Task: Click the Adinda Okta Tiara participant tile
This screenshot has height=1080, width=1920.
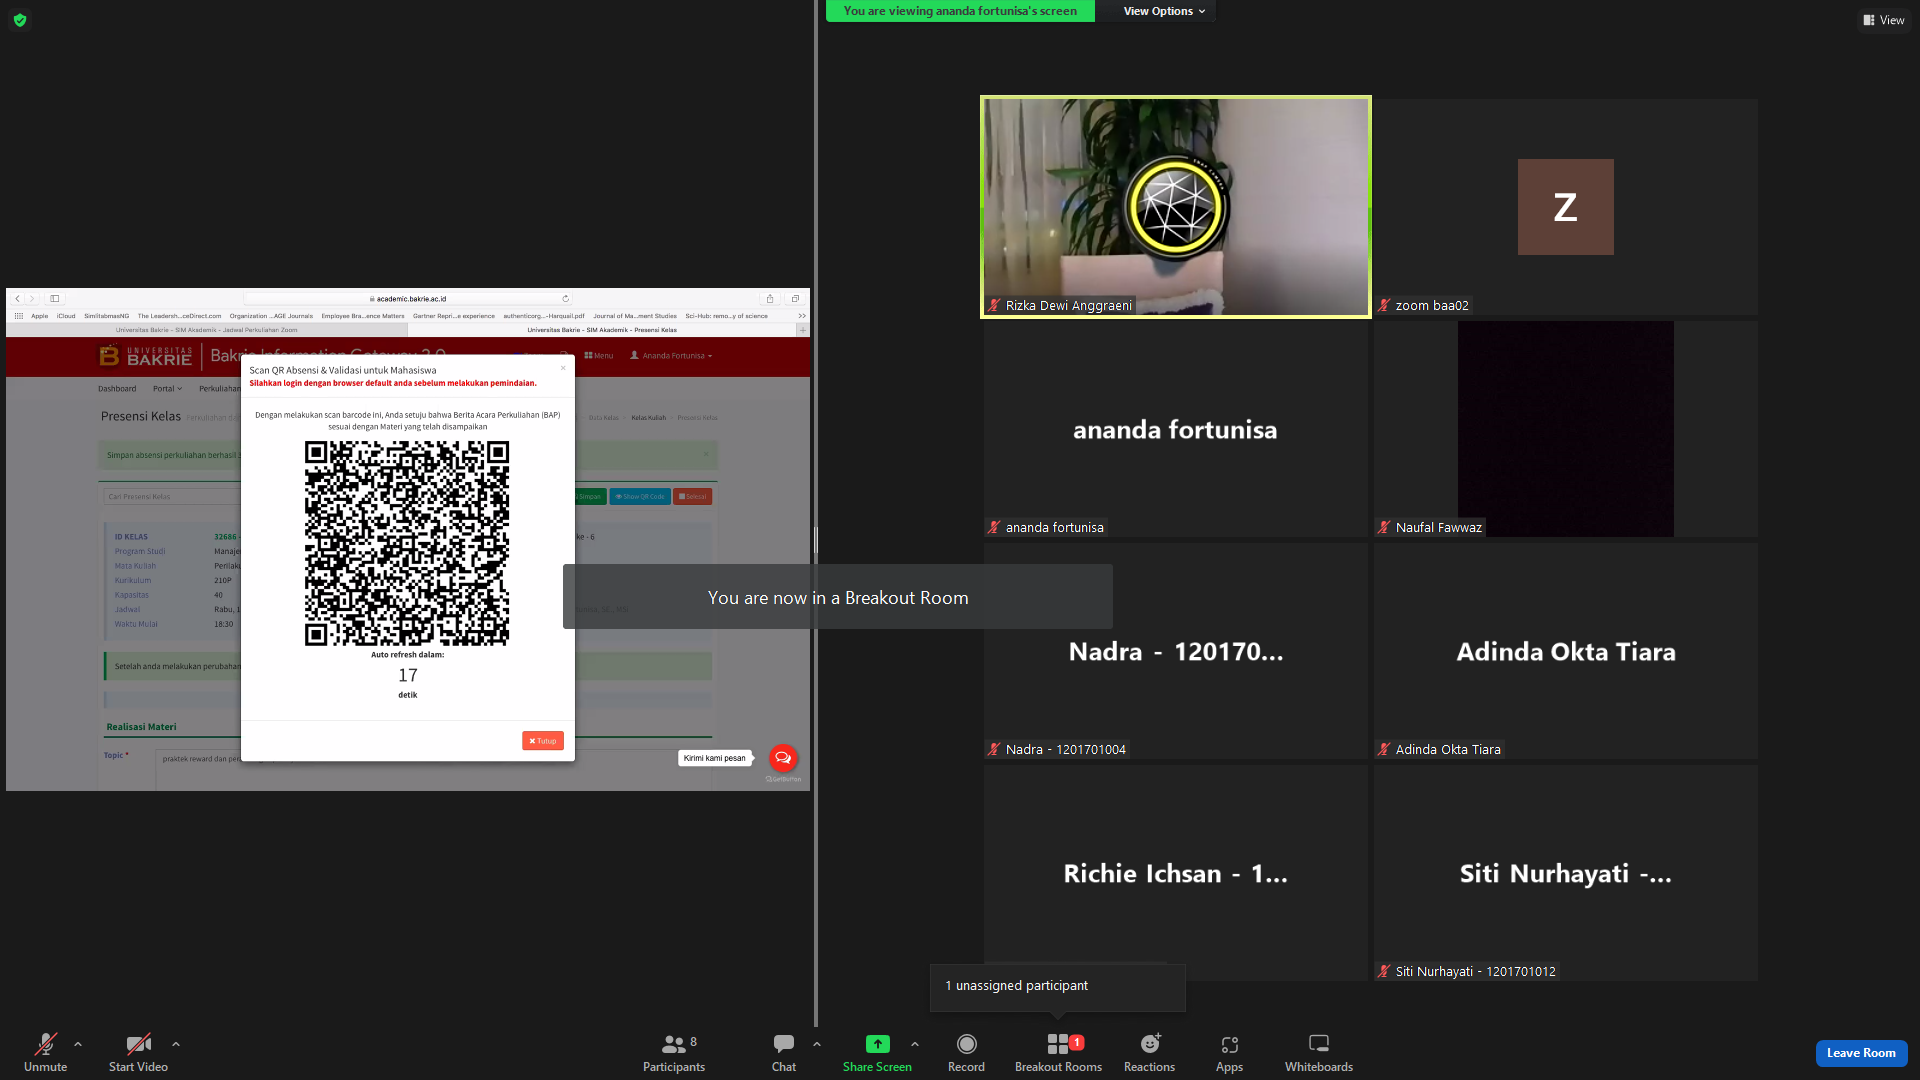Action: [1566, 651]
